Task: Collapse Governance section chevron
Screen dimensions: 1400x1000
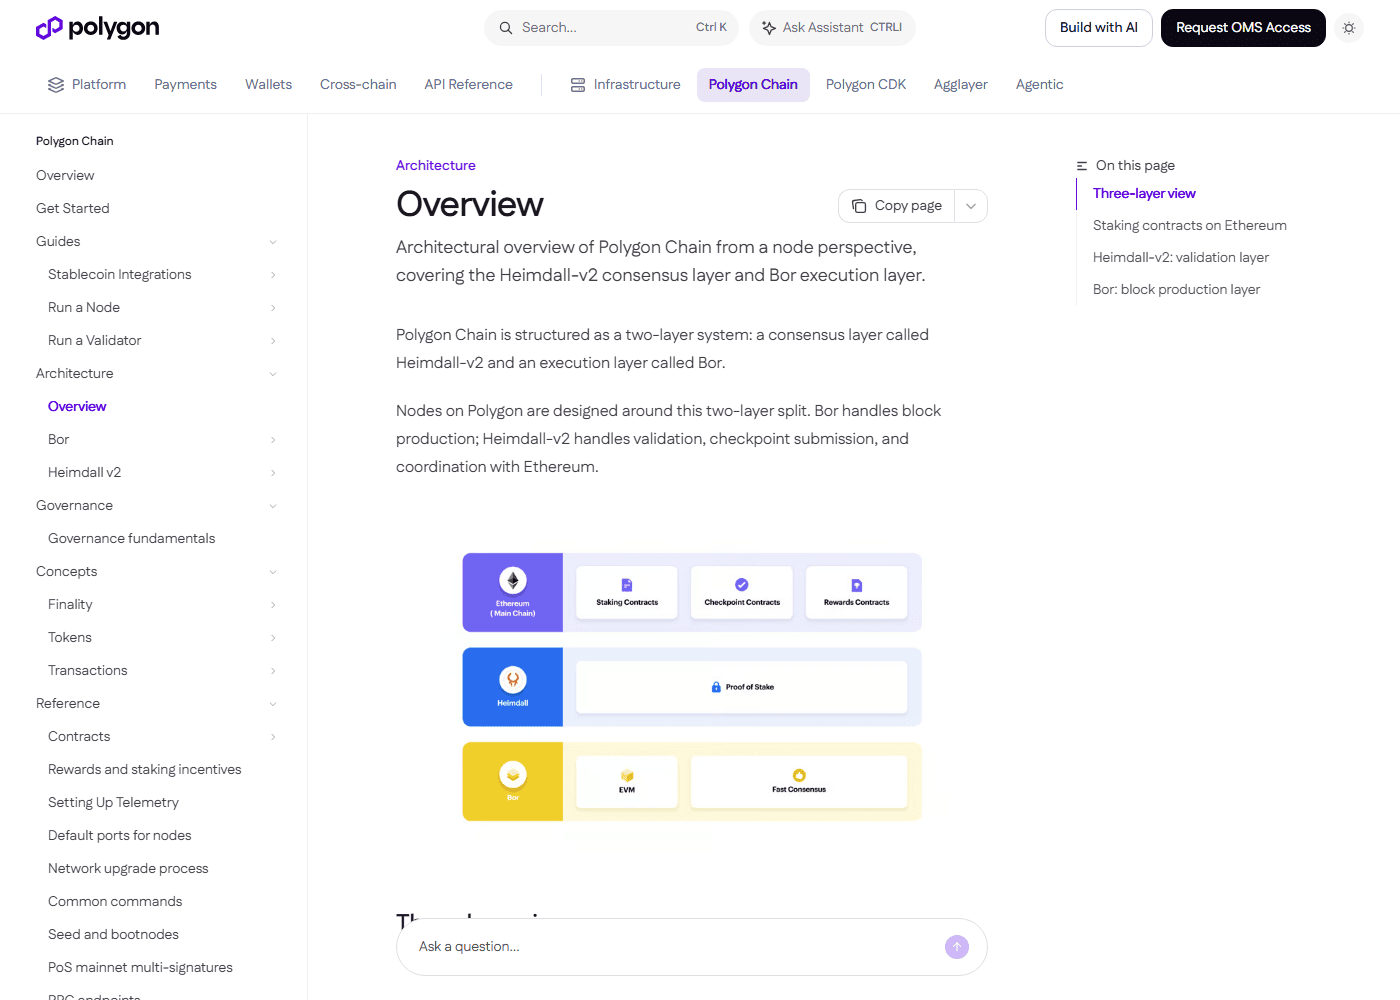Action: (273, 506)
